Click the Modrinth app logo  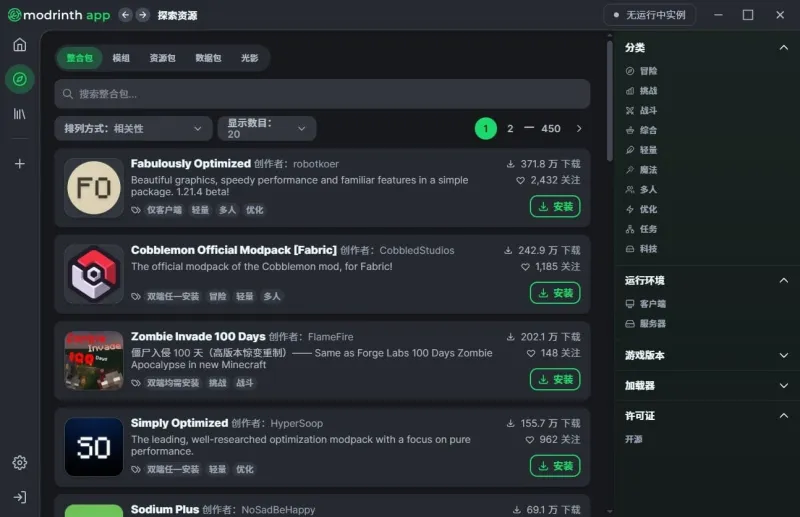[x=59, y=15]
